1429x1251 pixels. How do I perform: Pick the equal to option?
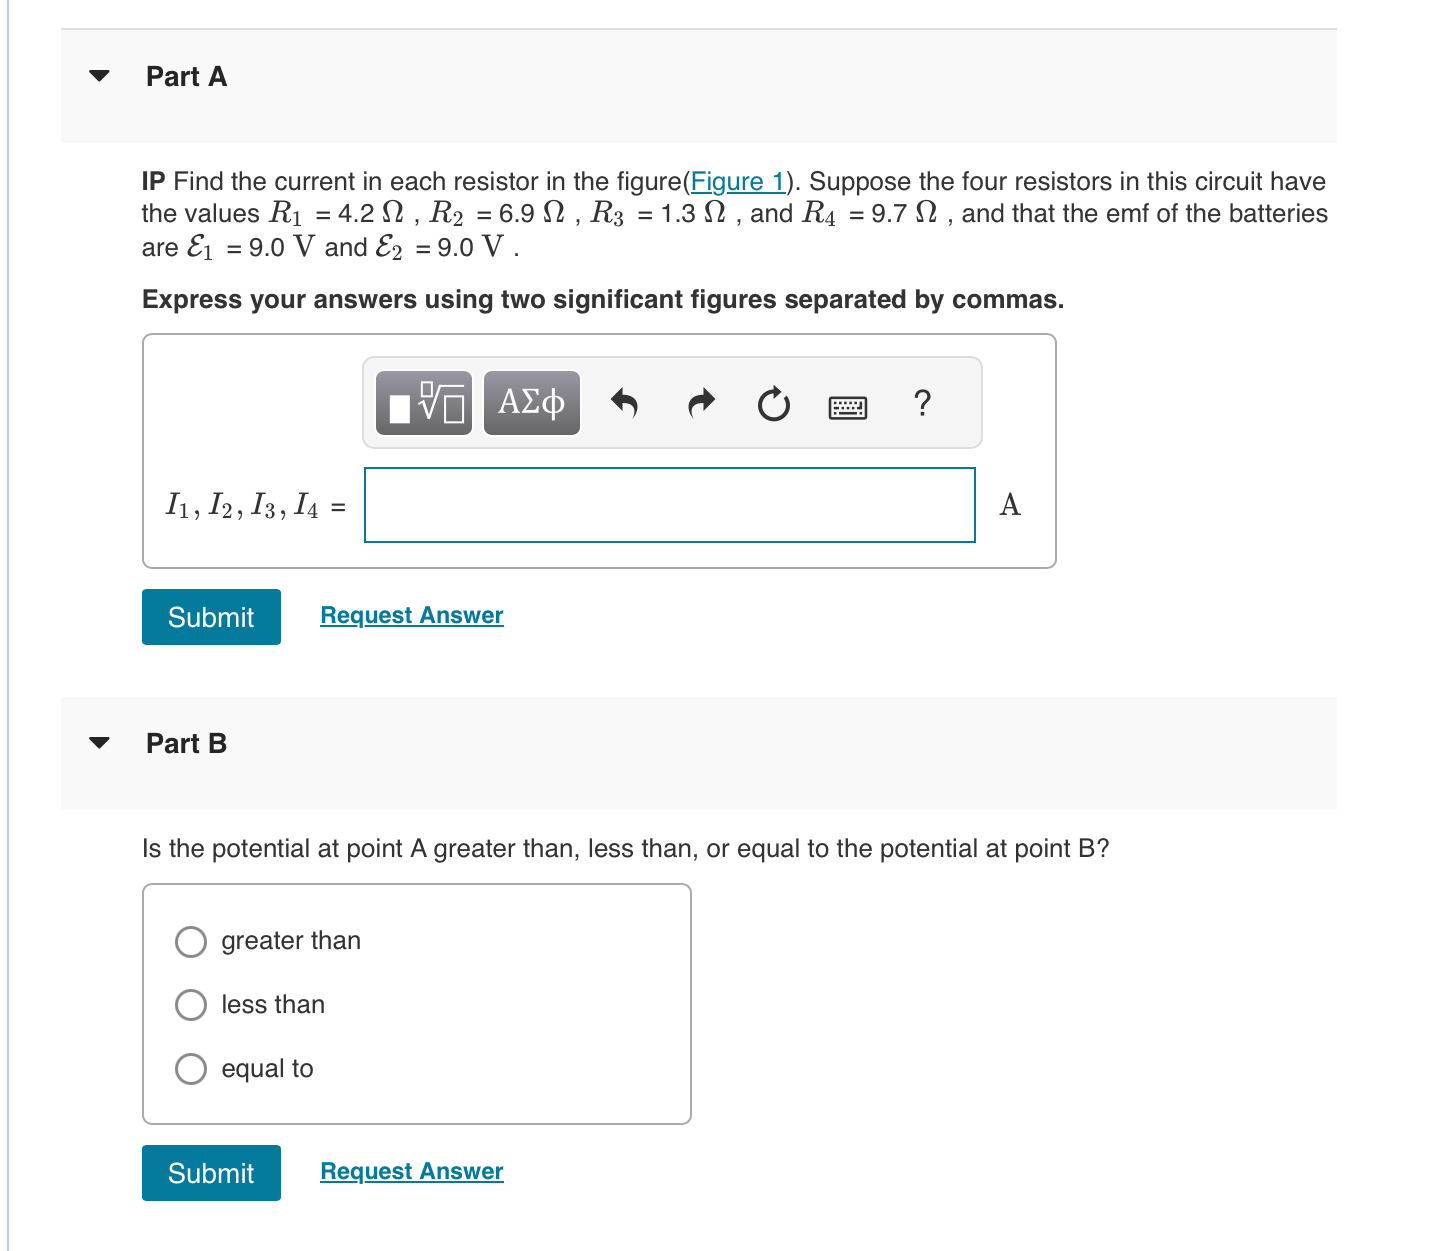pyautogui.click(x=190, y=1069)
